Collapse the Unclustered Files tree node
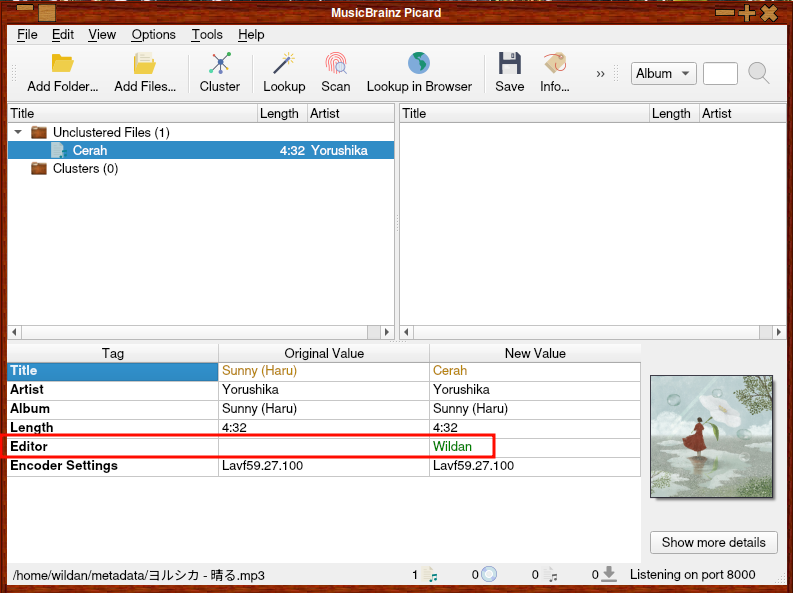 coord(18,132)
